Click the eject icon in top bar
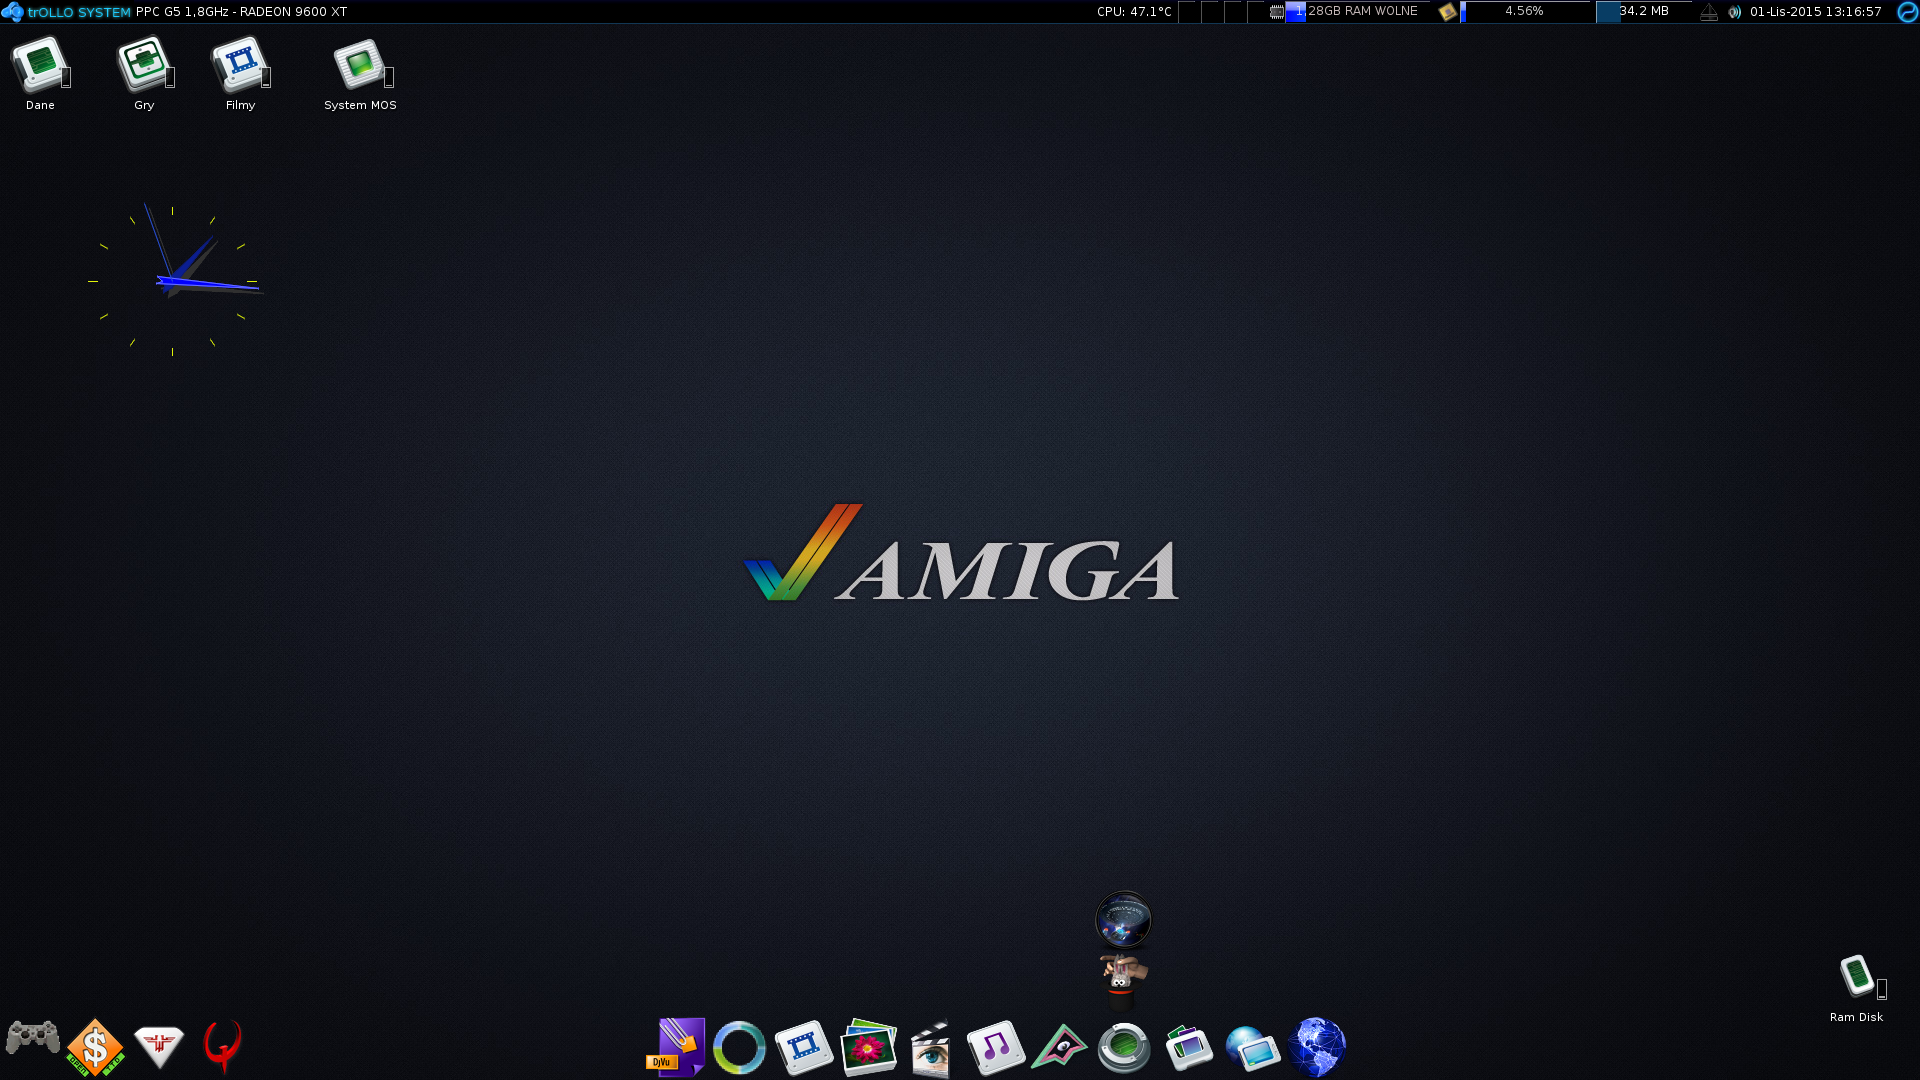 coord(1709,12)
